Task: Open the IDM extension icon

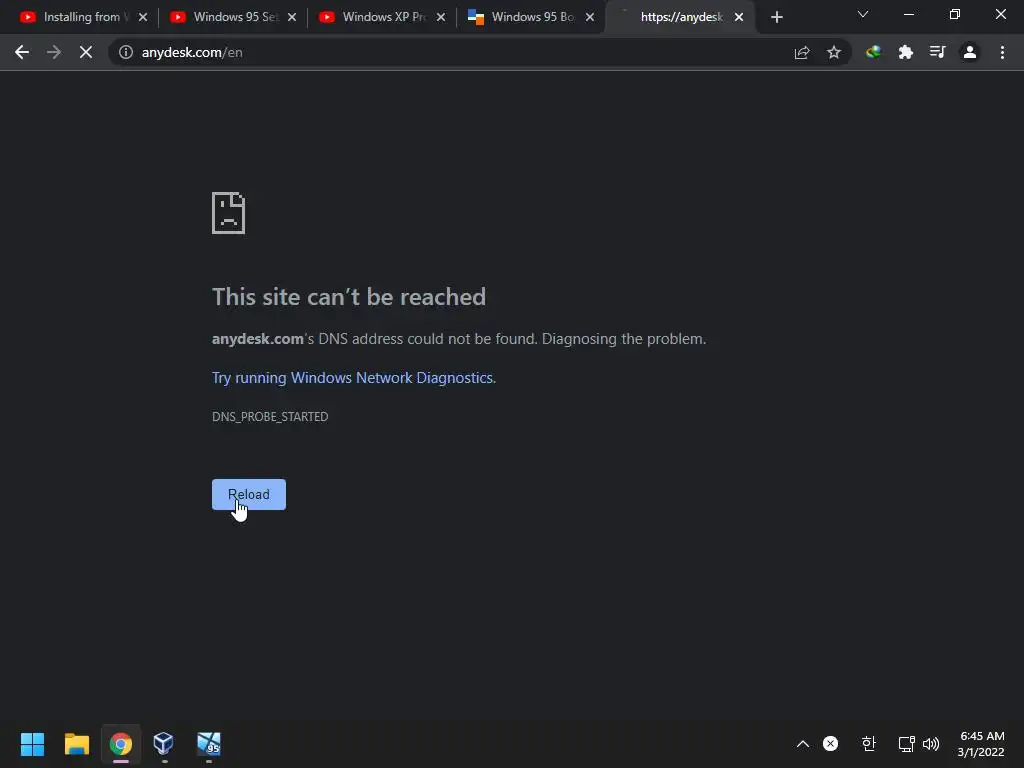Action: click(x=873, y=52)
